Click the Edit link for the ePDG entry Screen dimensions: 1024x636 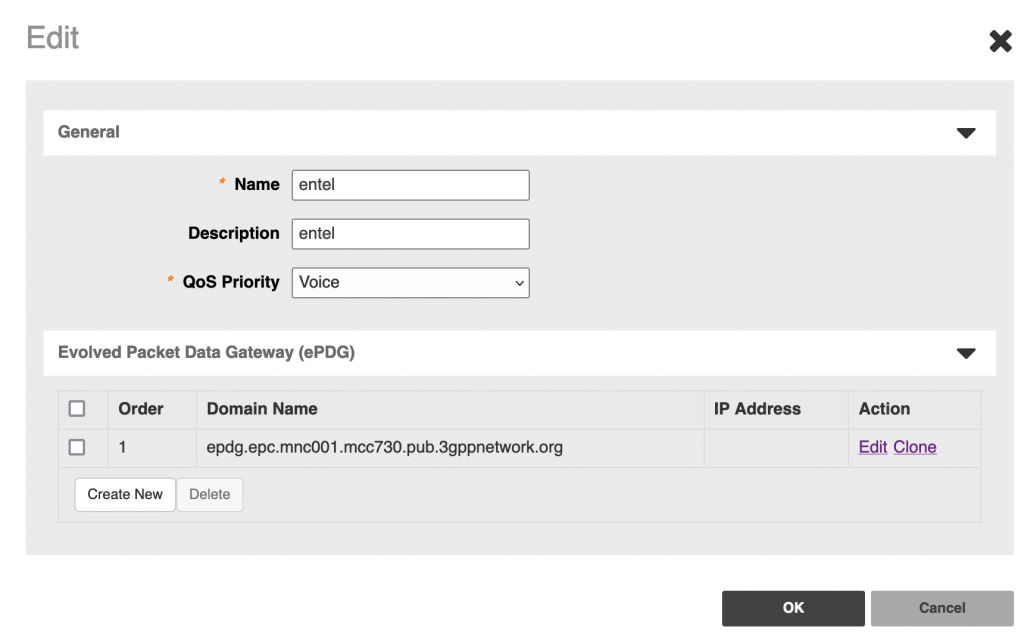872,448
